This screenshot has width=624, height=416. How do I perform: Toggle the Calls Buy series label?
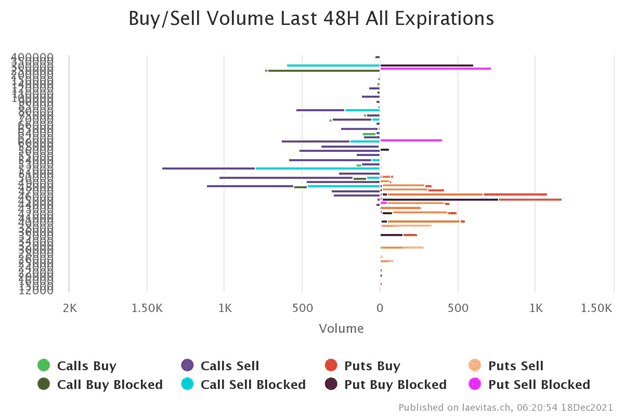87,366
